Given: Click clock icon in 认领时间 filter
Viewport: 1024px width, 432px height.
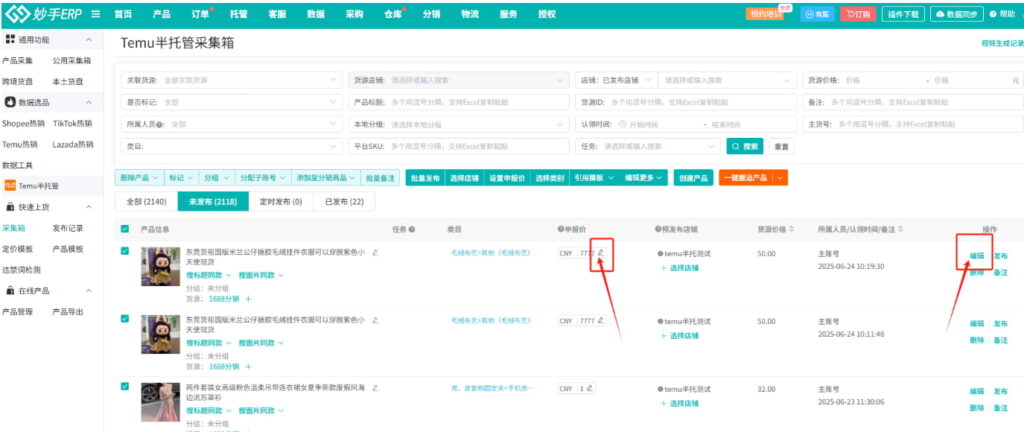Looking at the screenshot, I should pos(622,124).
